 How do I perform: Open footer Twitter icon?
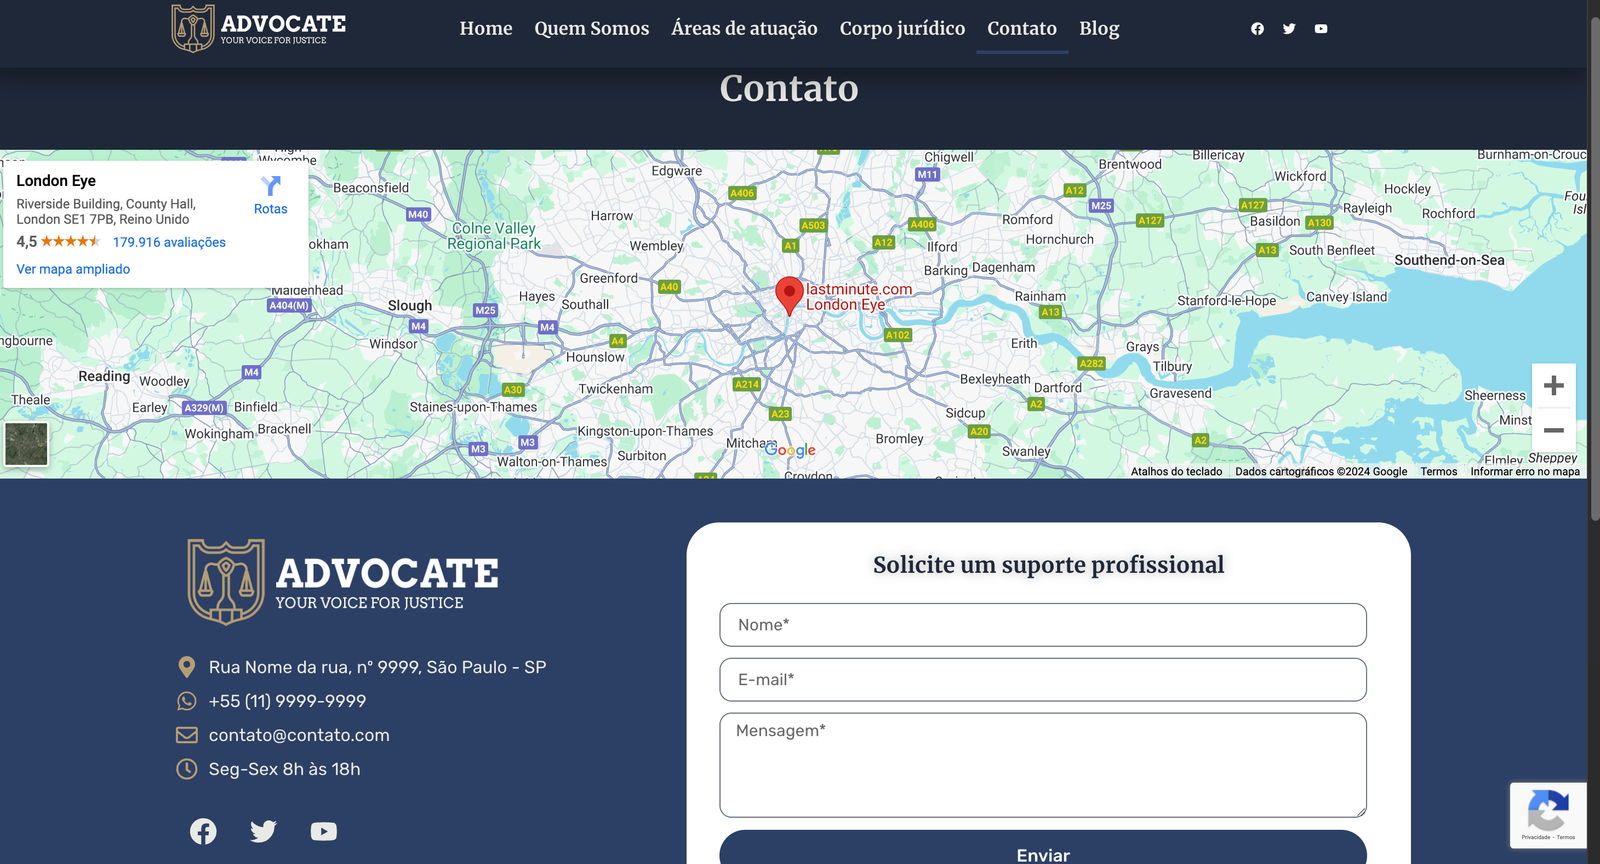click(263, 831)
